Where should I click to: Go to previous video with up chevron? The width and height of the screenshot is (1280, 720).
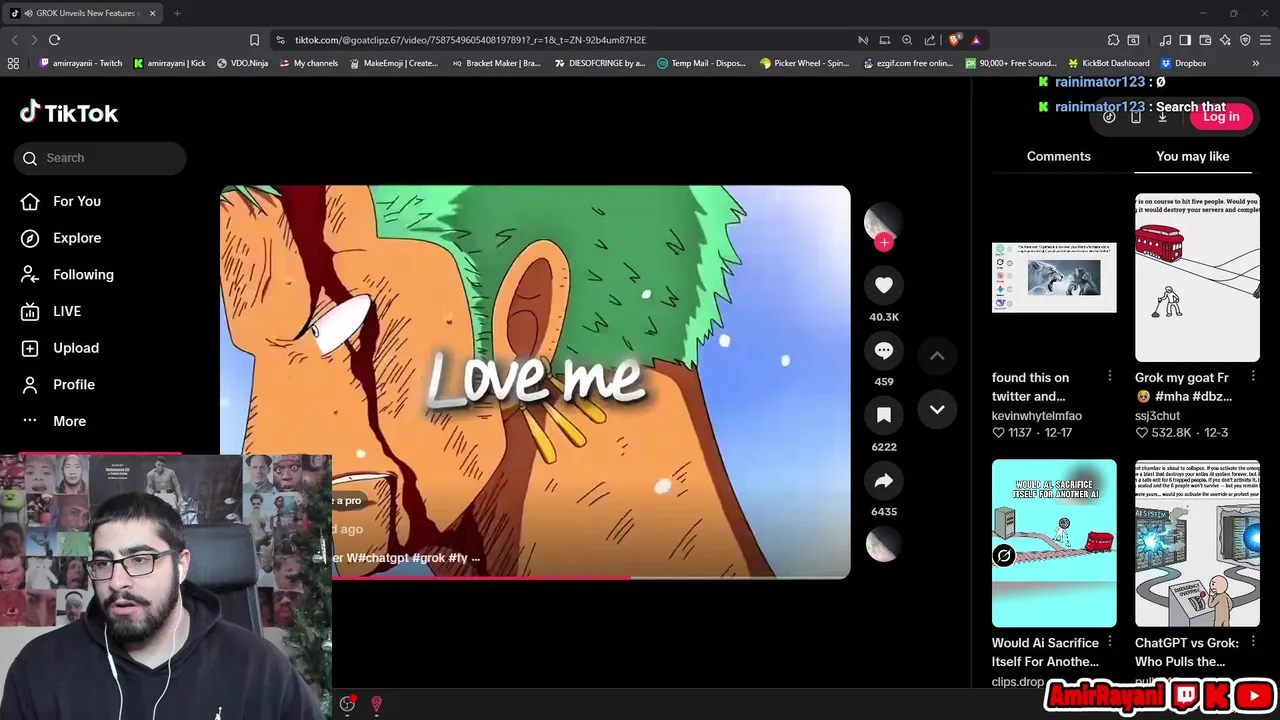(937, 356)
